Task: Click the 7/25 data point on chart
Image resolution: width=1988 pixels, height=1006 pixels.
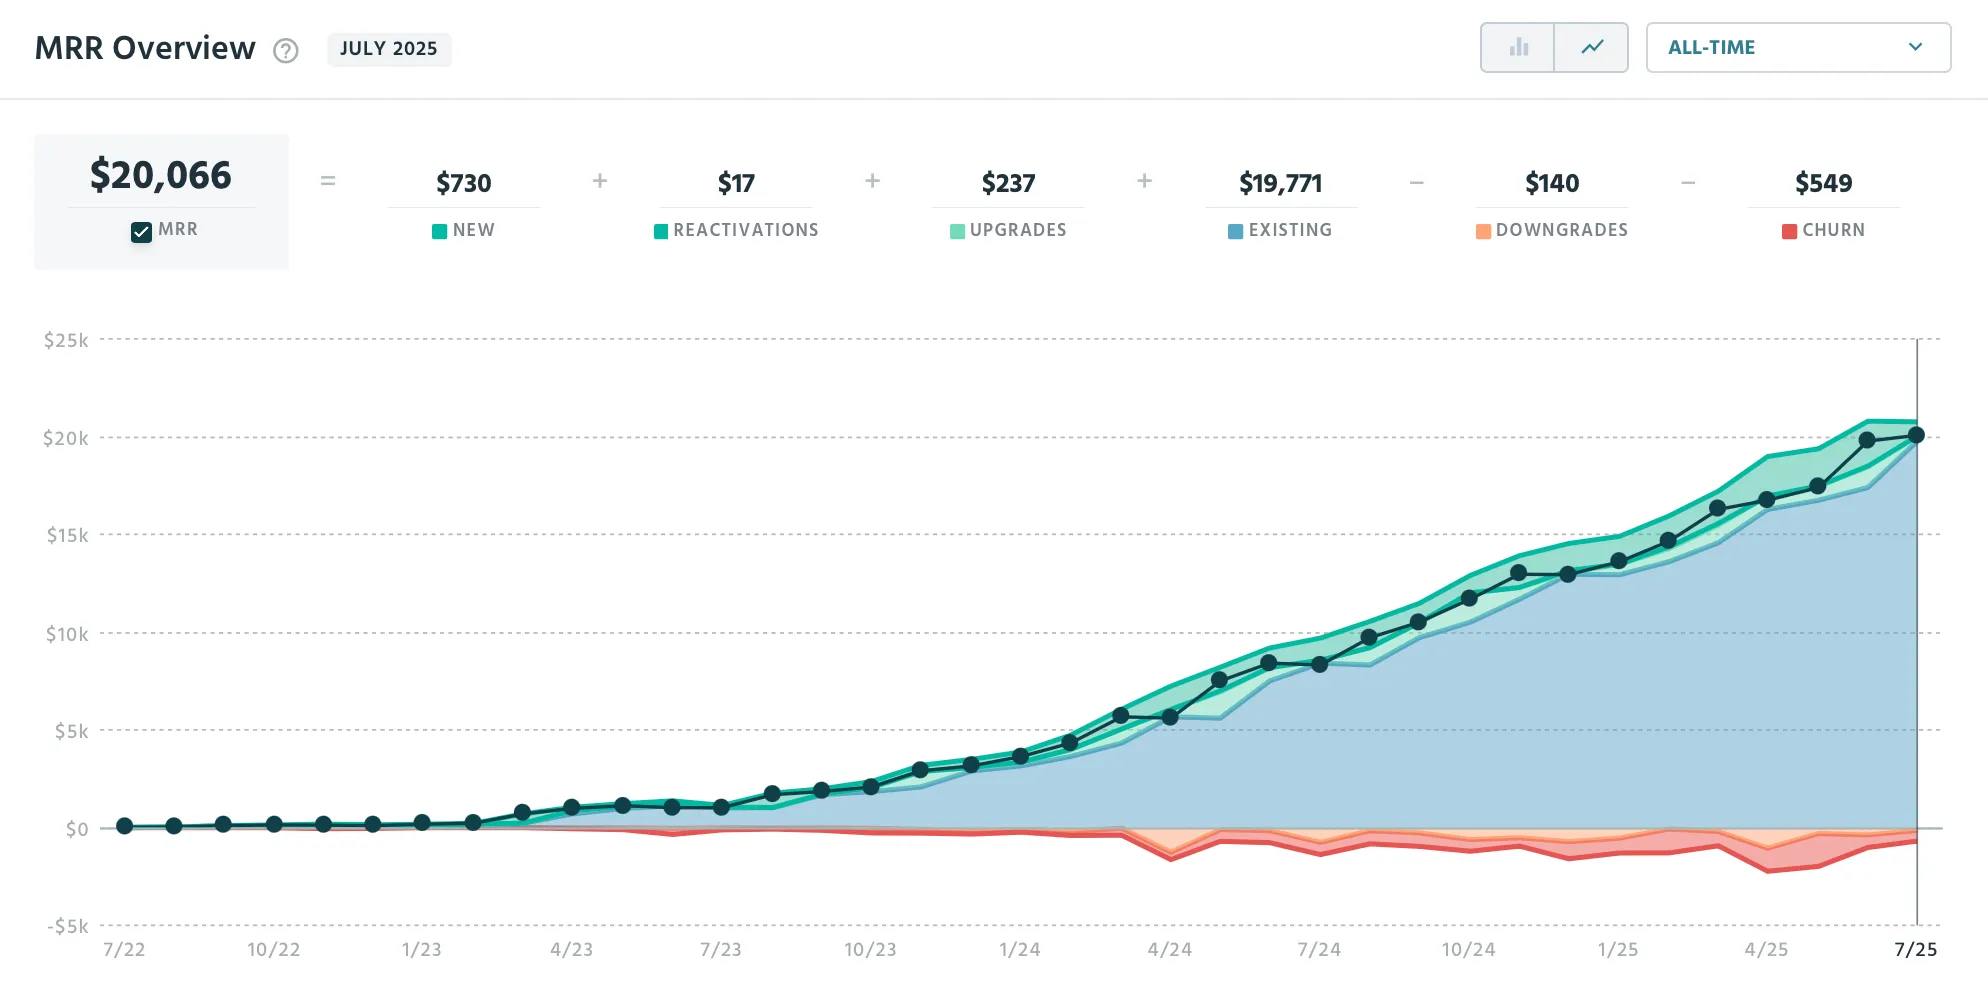Action: [1916, 435]
